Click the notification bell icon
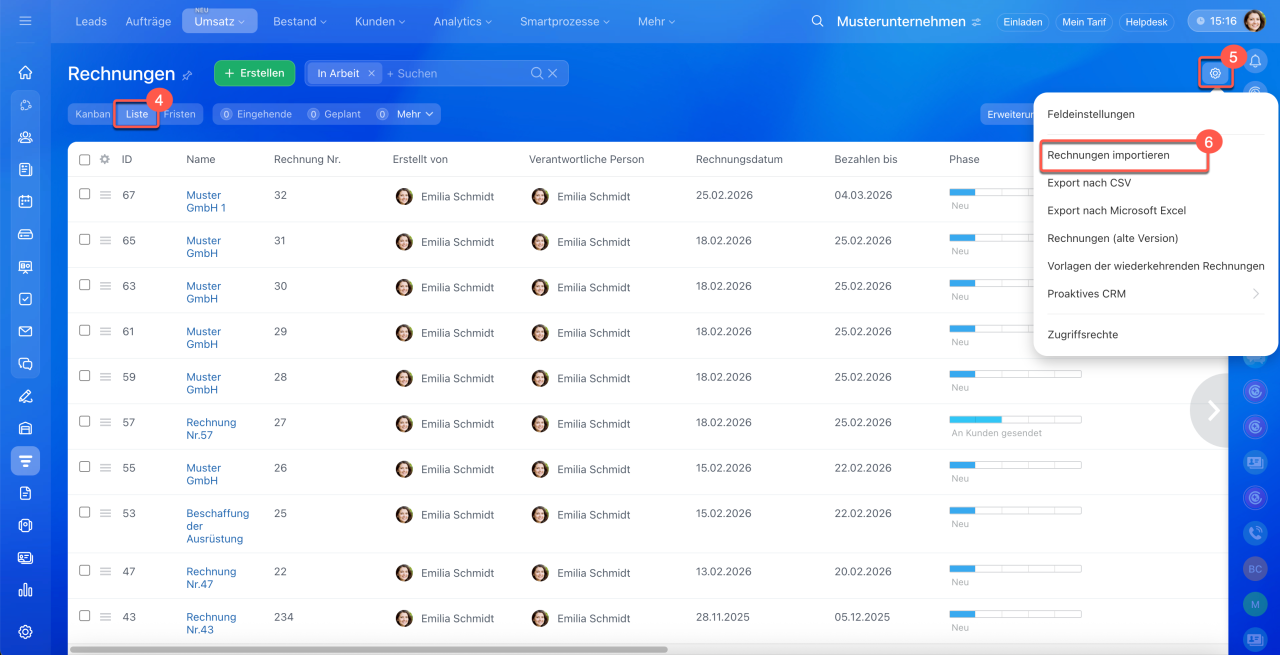Viewport: 1280px width, 655px height. coord(1255,61)
